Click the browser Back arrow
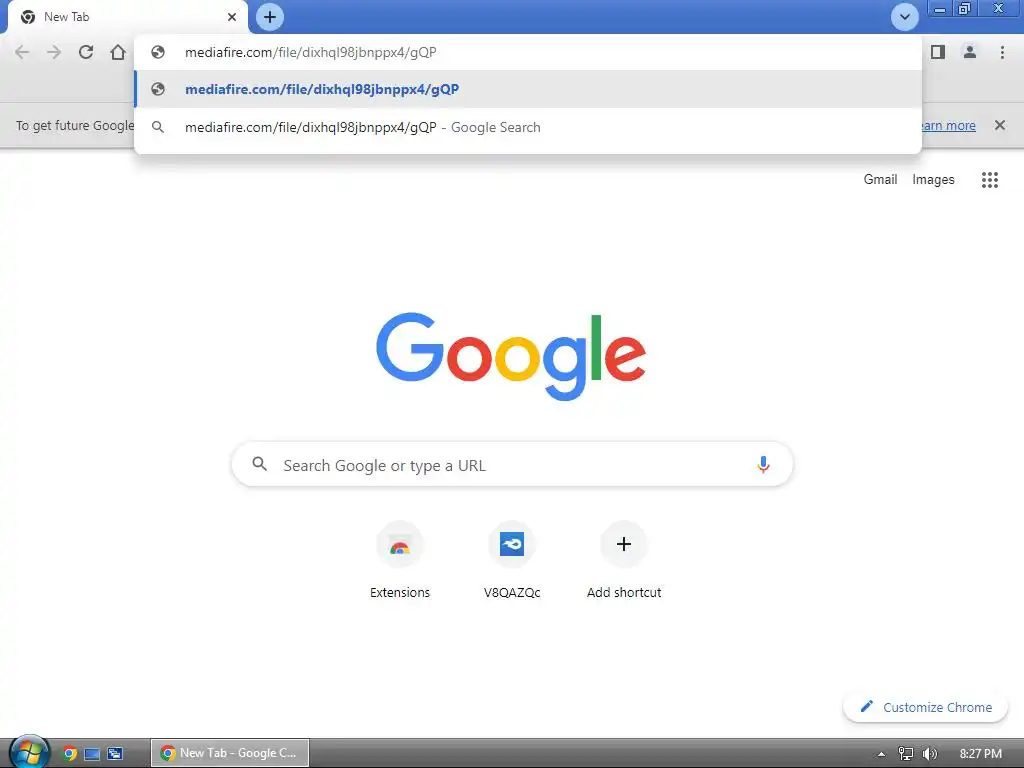Viewport: 1024px width, 768px height. click(x=22, y=52)
